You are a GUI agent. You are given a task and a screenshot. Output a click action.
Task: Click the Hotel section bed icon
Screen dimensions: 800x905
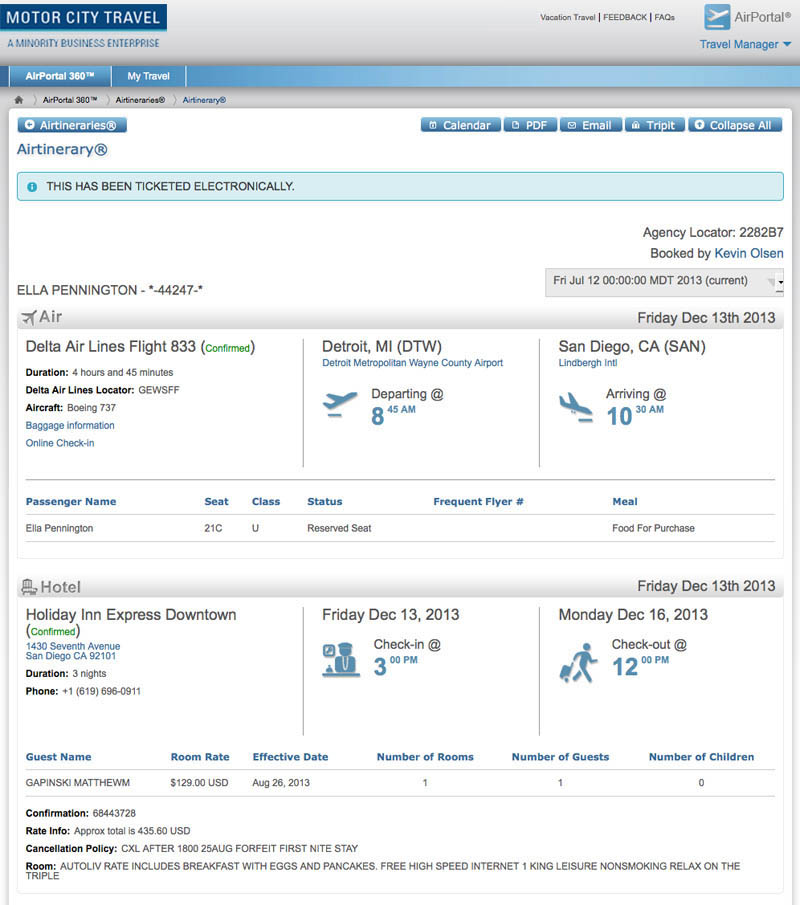(29, 587)
